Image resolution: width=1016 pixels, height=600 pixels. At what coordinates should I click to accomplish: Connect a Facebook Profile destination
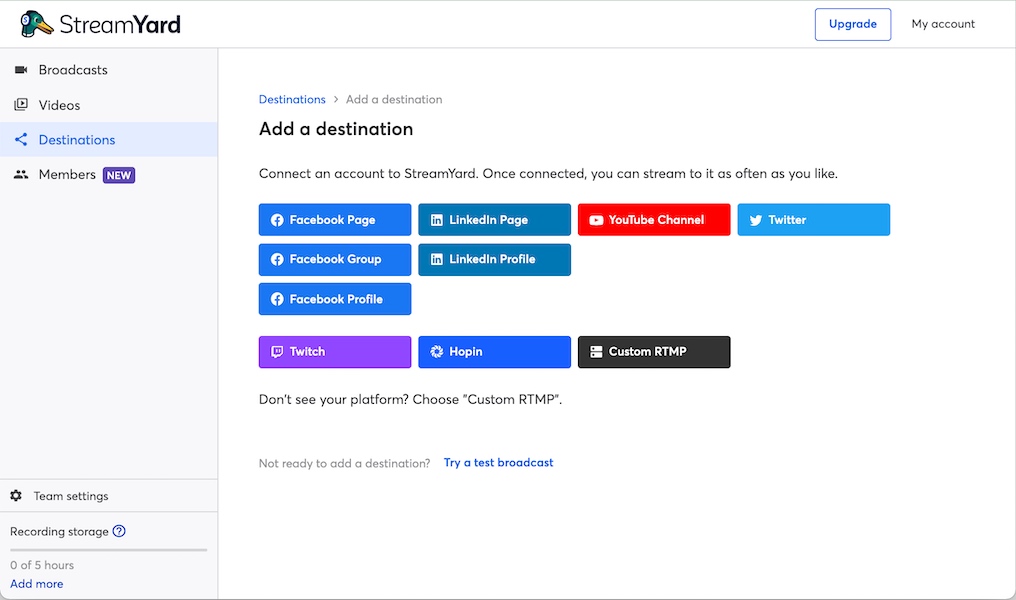[x=335, y=299]
